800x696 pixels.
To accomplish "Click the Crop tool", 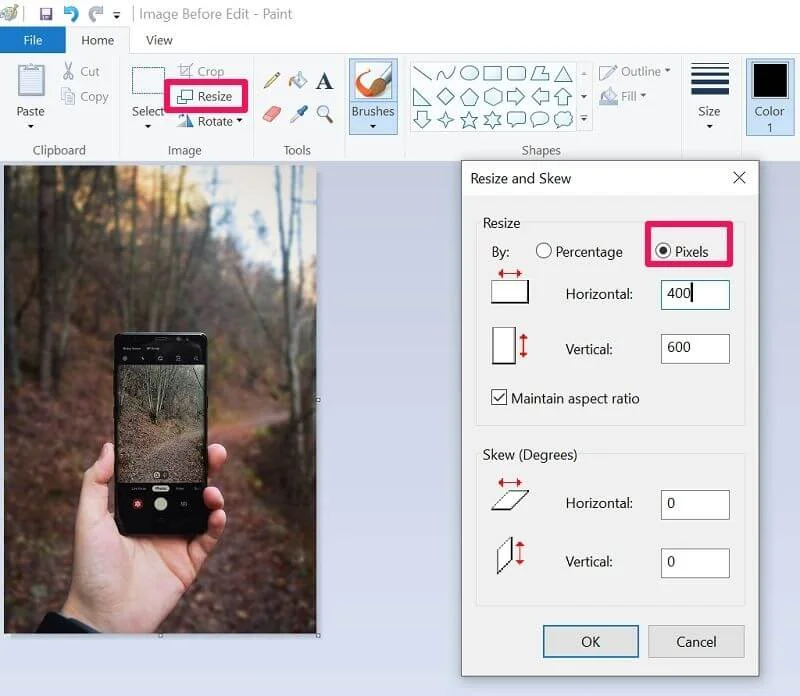I will coord(202,71).
